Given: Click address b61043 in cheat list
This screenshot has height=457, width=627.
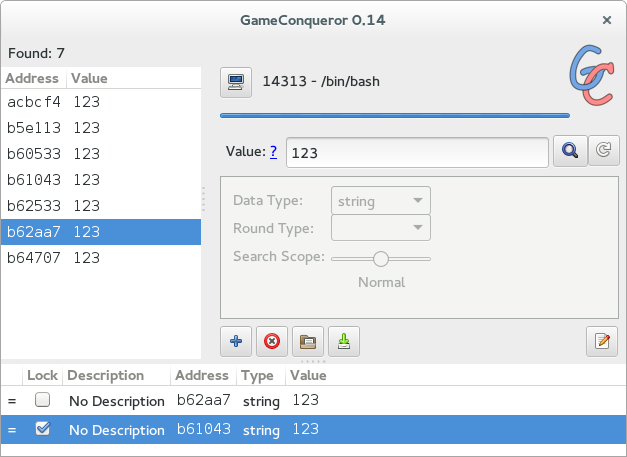Looking at the screenshot, I should coord(204,429).
